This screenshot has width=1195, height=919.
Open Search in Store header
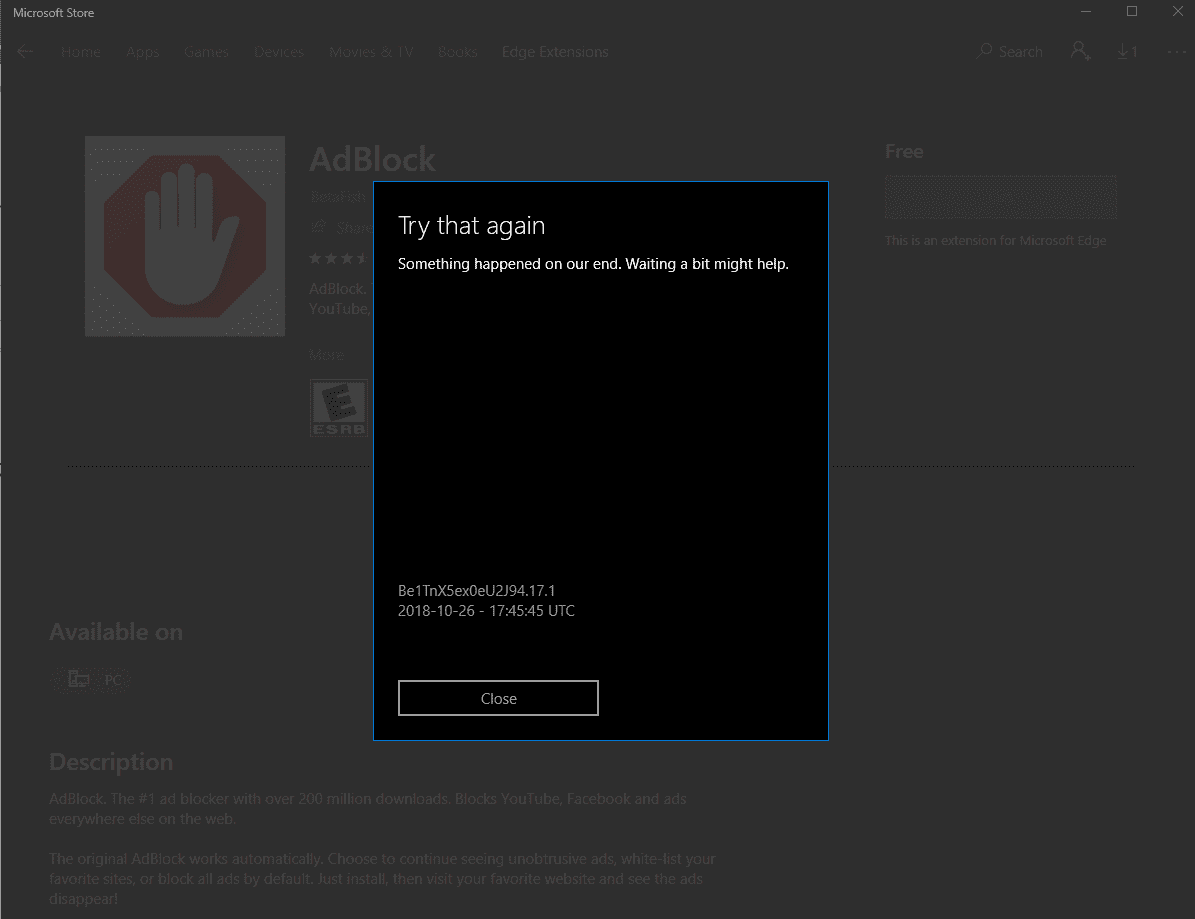point(1009,52)
